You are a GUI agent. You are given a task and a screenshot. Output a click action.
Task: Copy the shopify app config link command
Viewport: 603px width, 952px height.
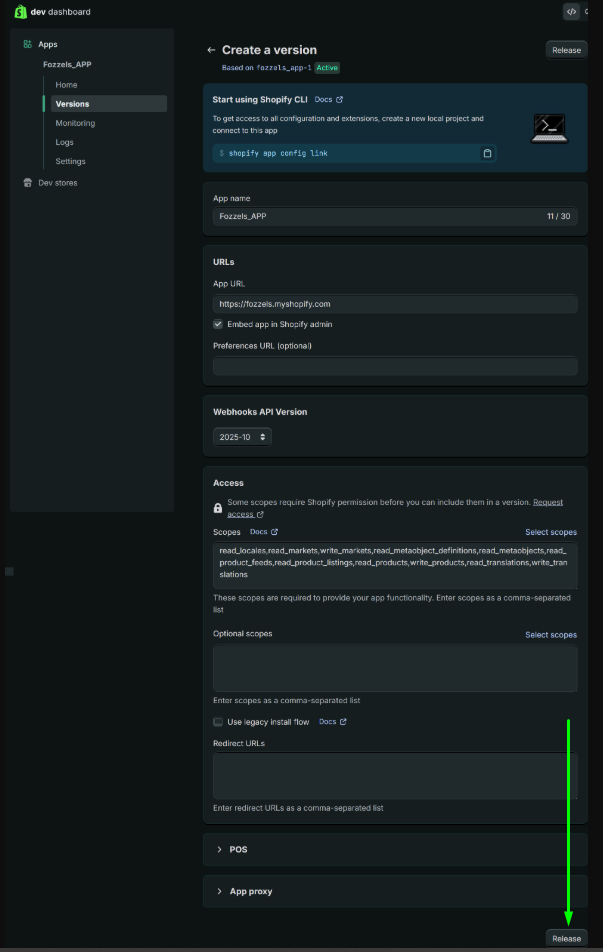[487, 154]
